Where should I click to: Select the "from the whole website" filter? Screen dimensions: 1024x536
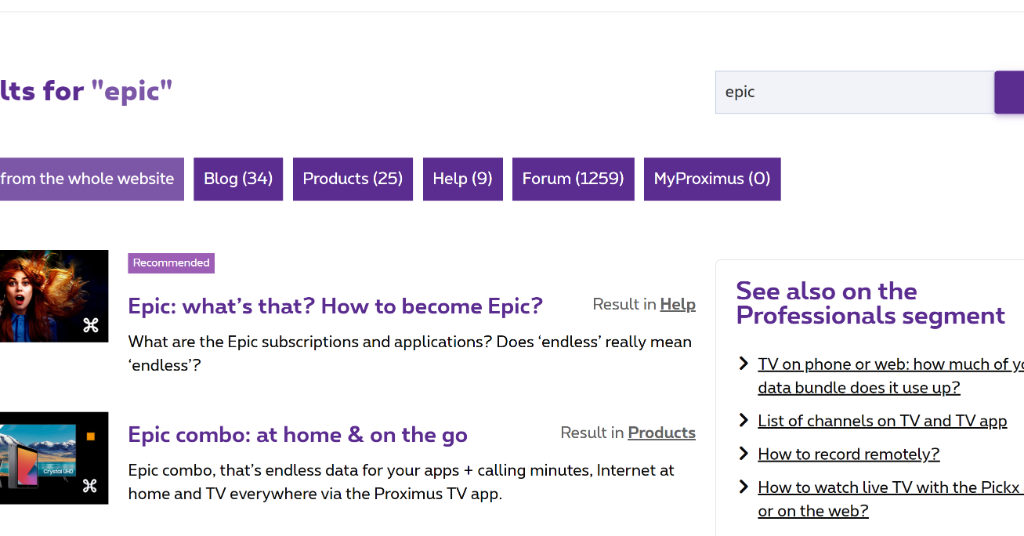(88, 179)
